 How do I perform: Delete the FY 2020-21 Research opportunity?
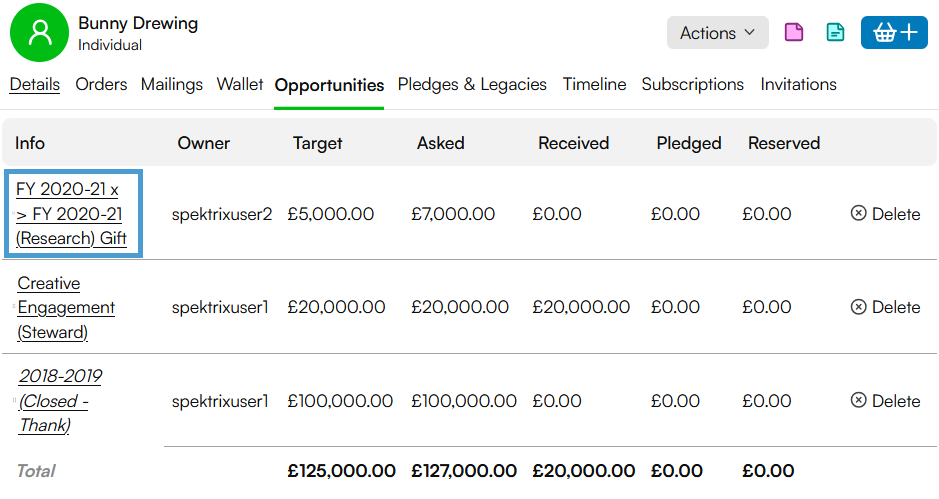(885, 214)
